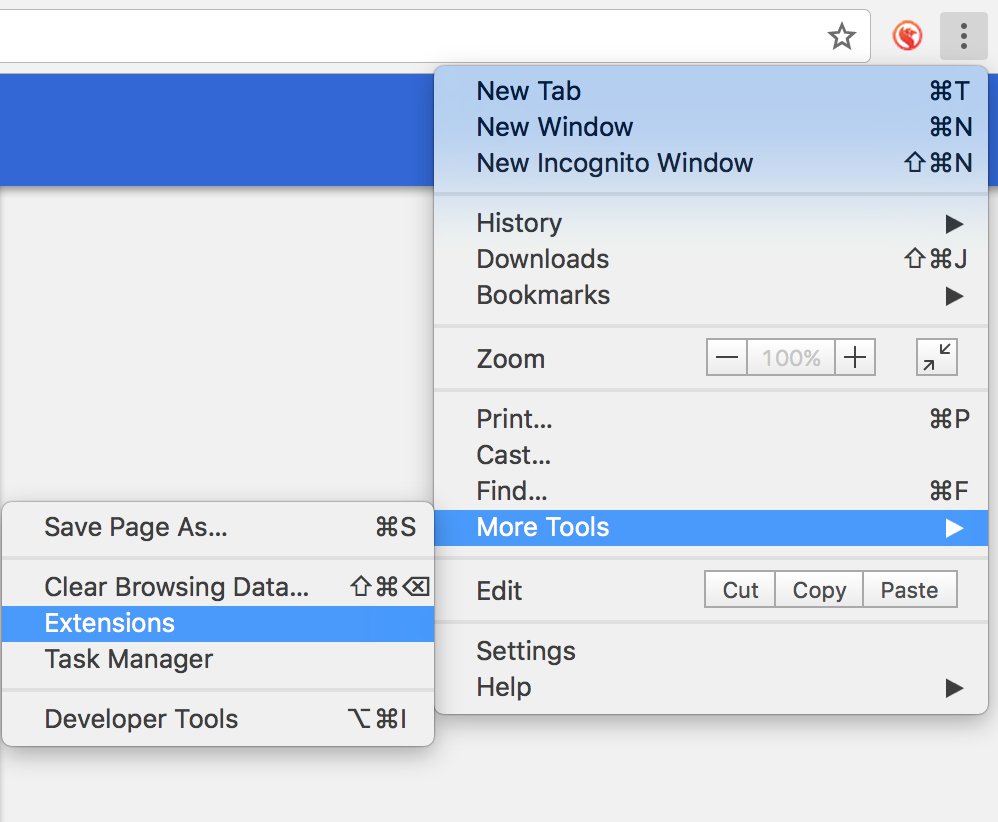Open Settings from the Chrome menu
The width and height of the screenshot is (998, 822).
(x=526, y=651)
